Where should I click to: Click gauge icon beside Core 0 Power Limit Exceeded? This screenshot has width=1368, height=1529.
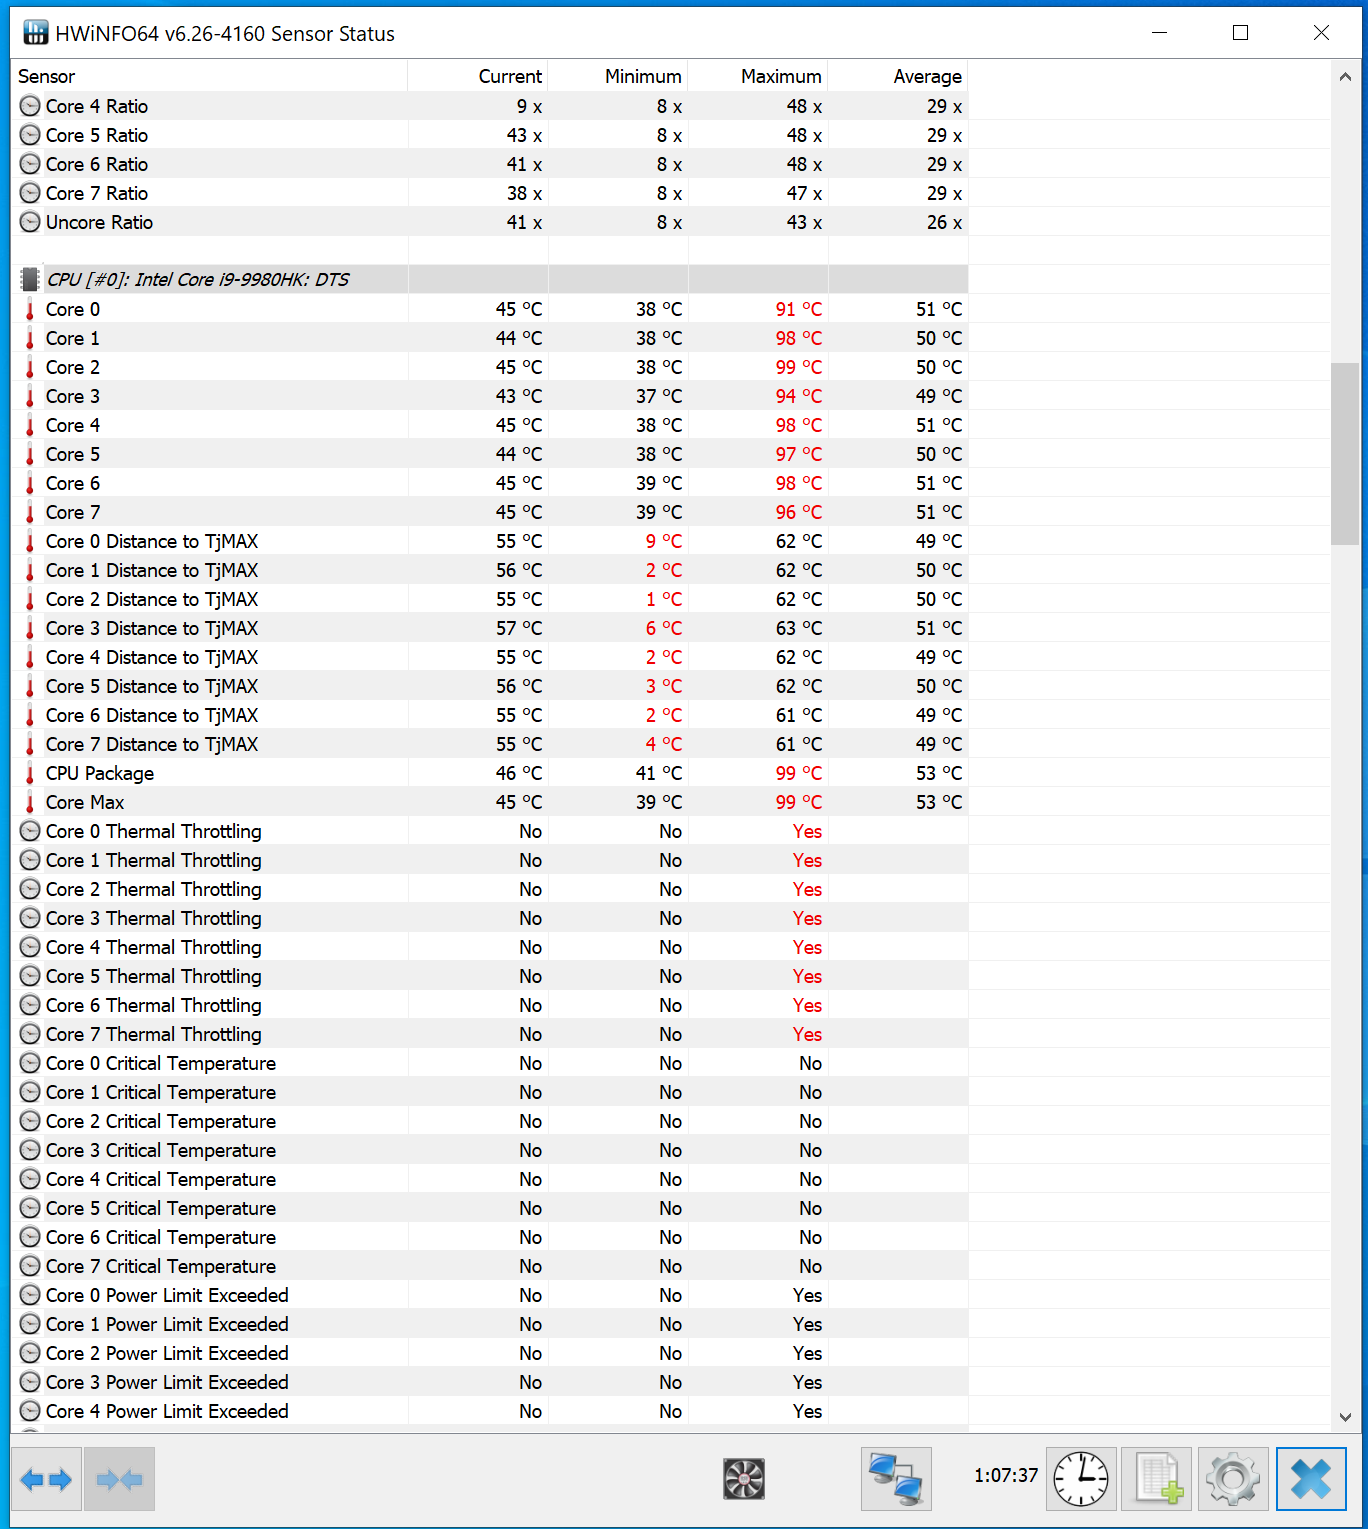(x=30, y=1295)
